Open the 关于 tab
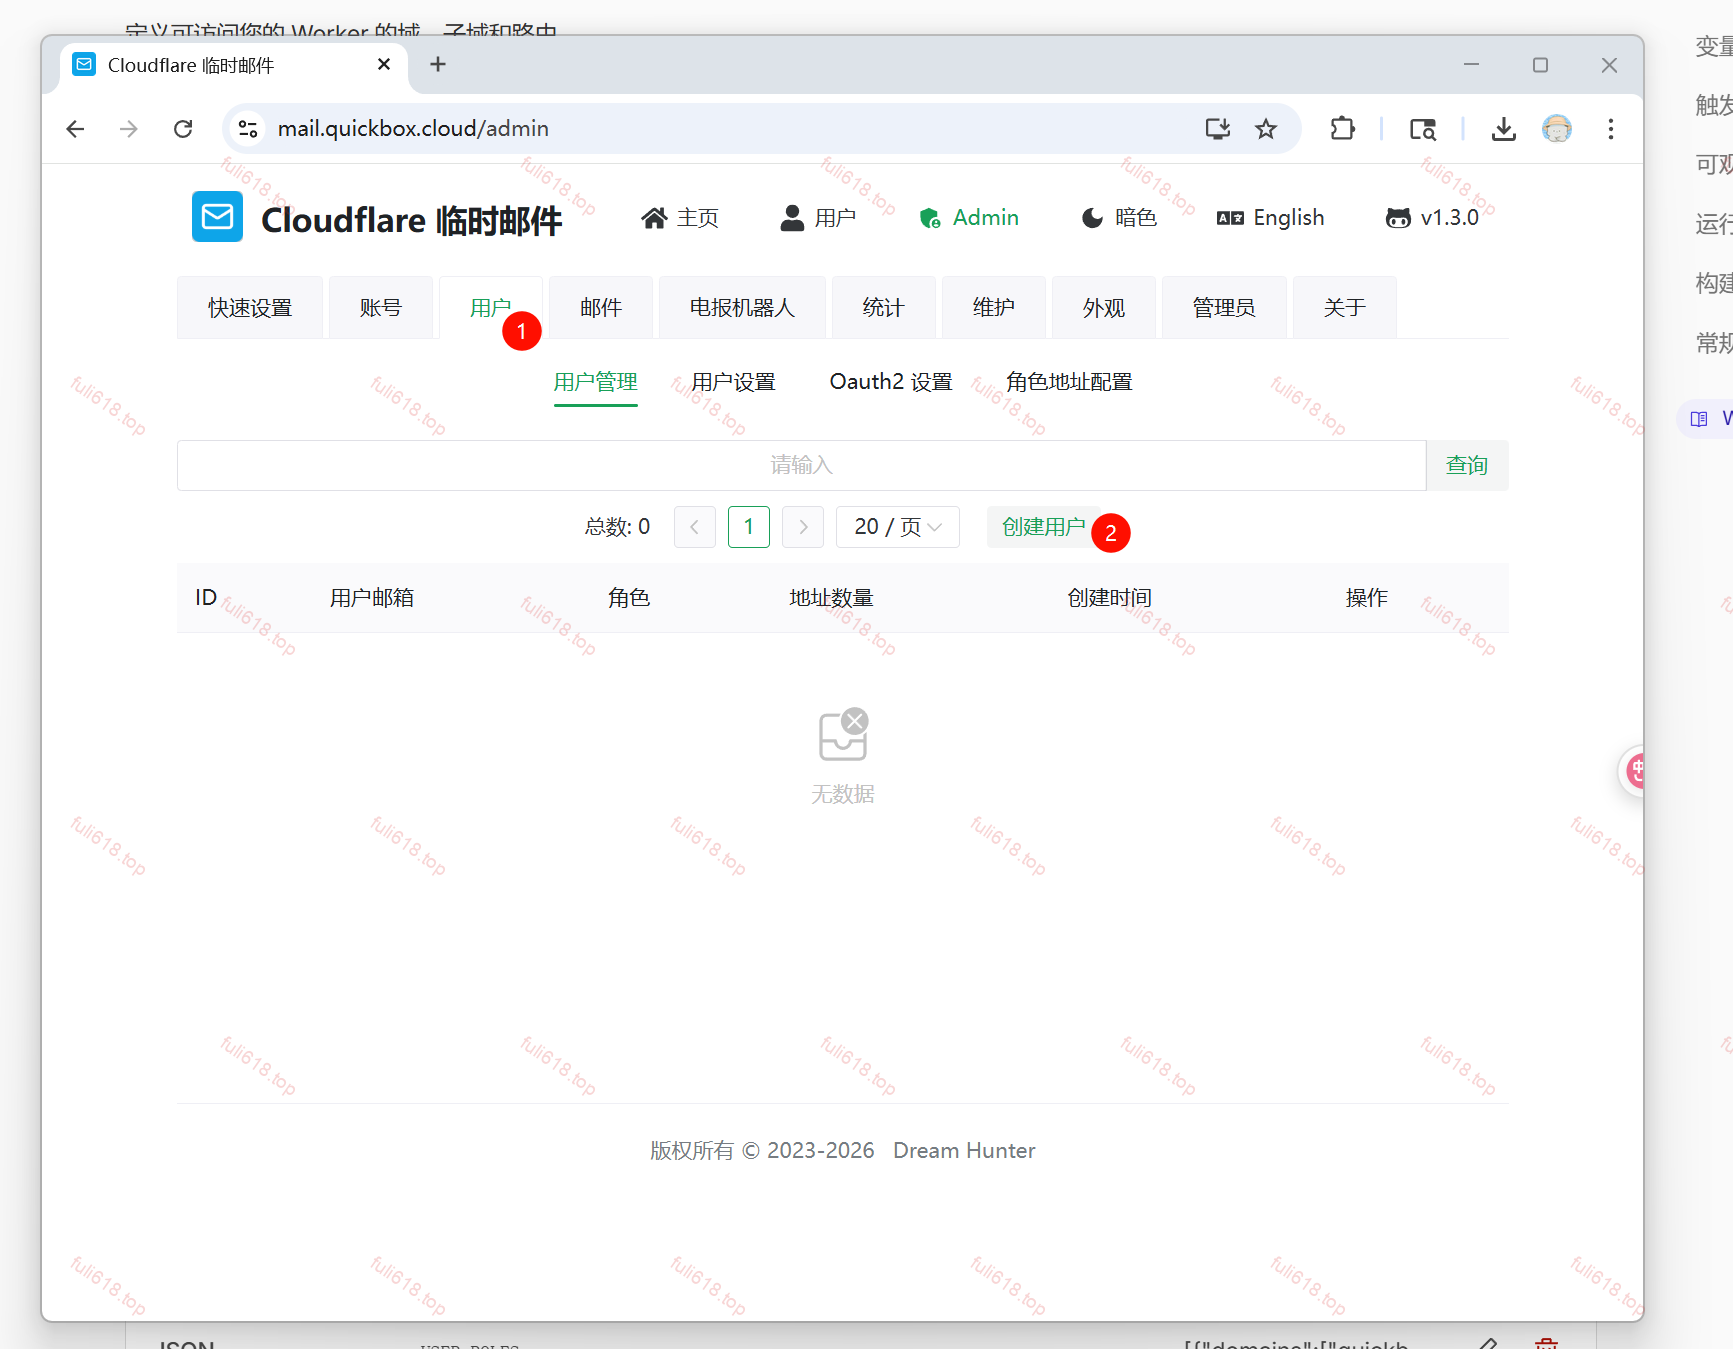This screenshot has width=1733, height=1349. pyautogui.click(x=1345, y=308)
